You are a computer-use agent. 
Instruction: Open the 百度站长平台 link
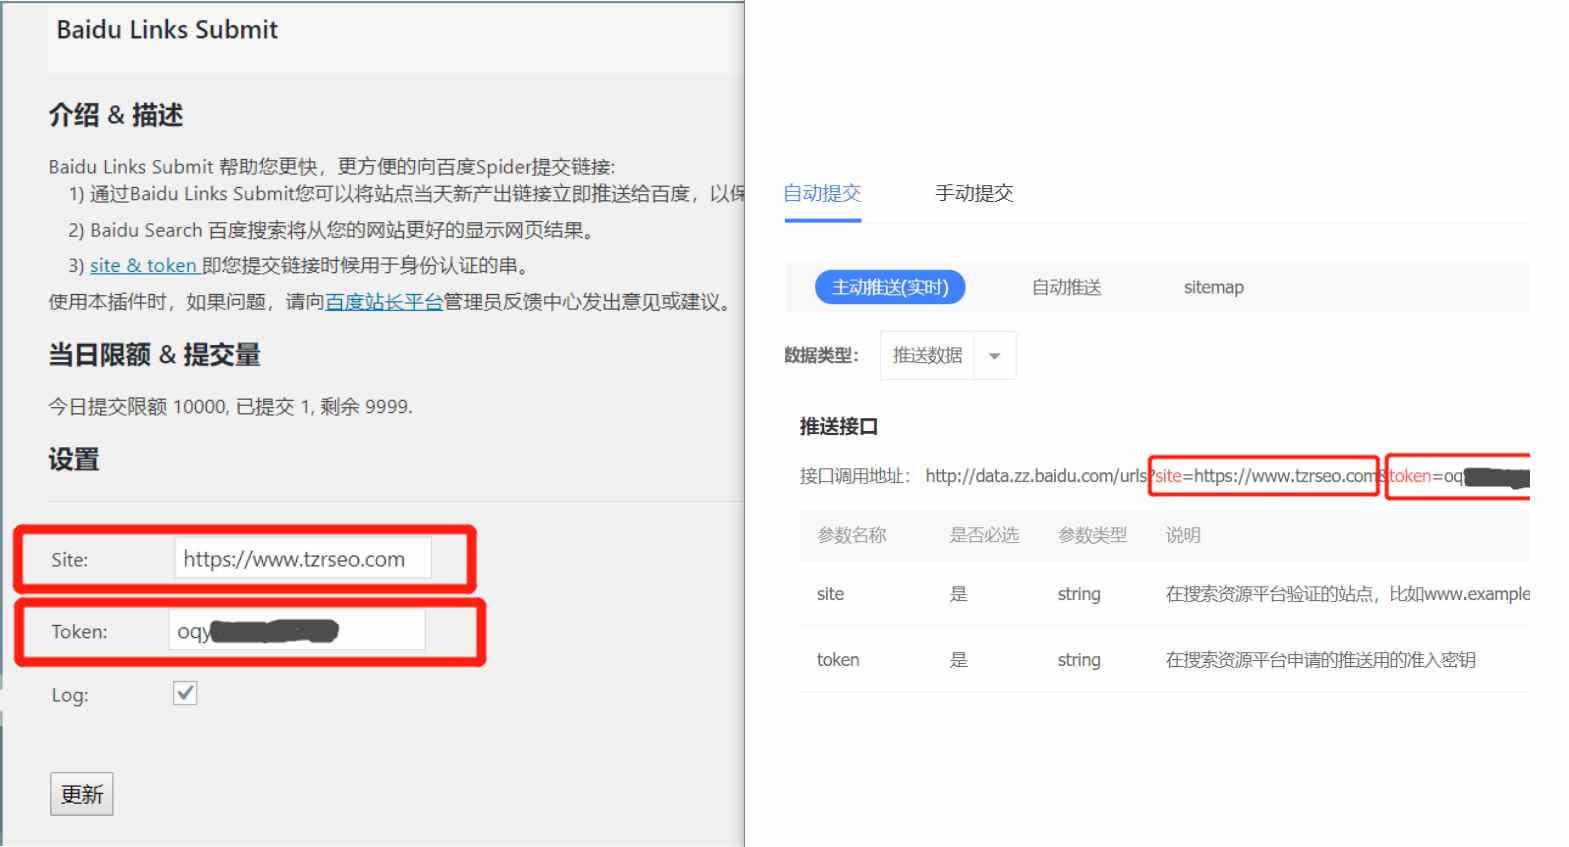(x=384, y=301)
